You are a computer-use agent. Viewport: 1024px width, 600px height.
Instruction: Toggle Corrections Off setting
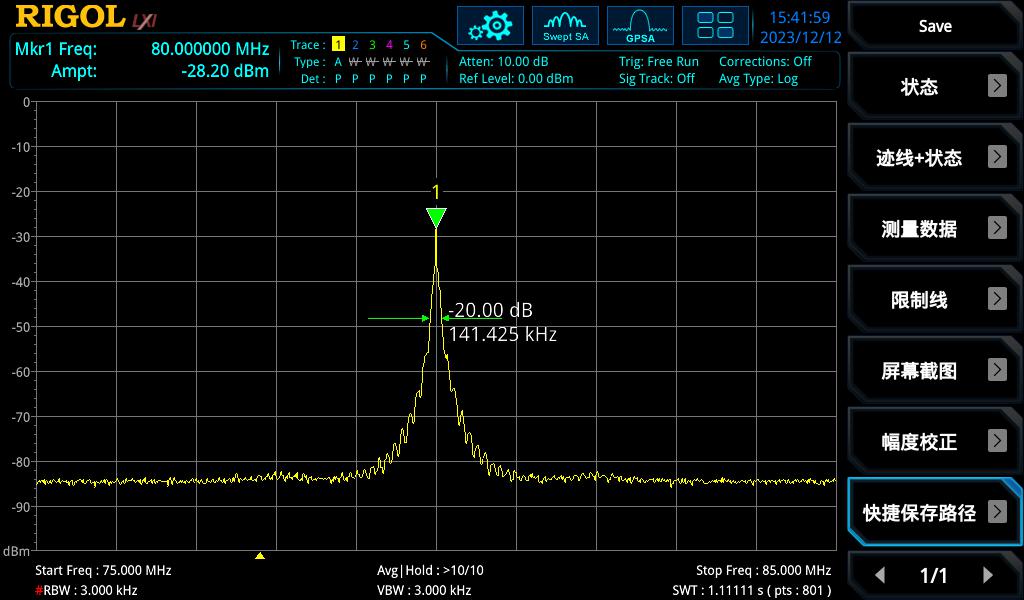765,62
